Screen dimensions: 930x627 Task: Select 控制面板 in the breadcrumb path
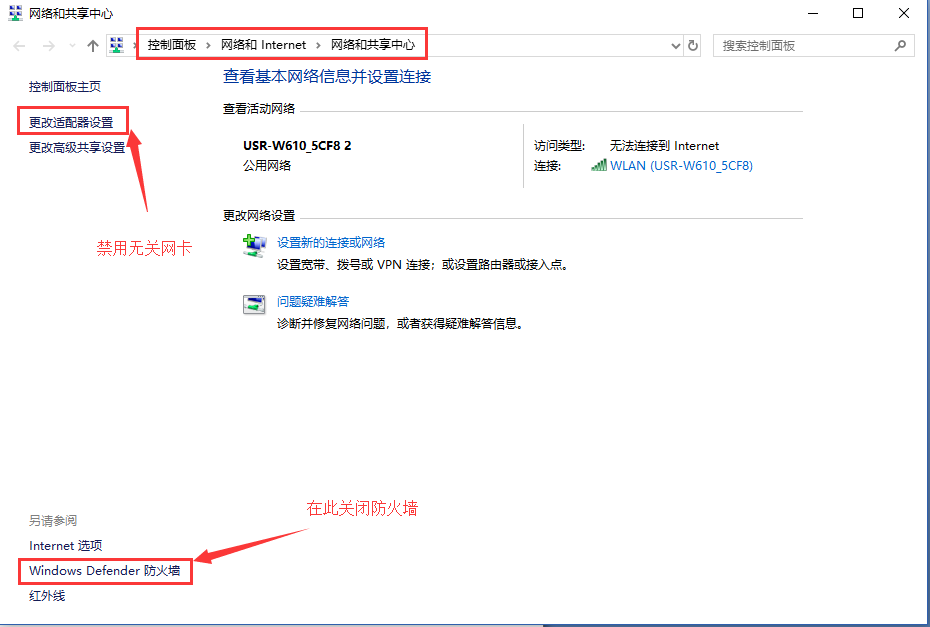(172, 45)
